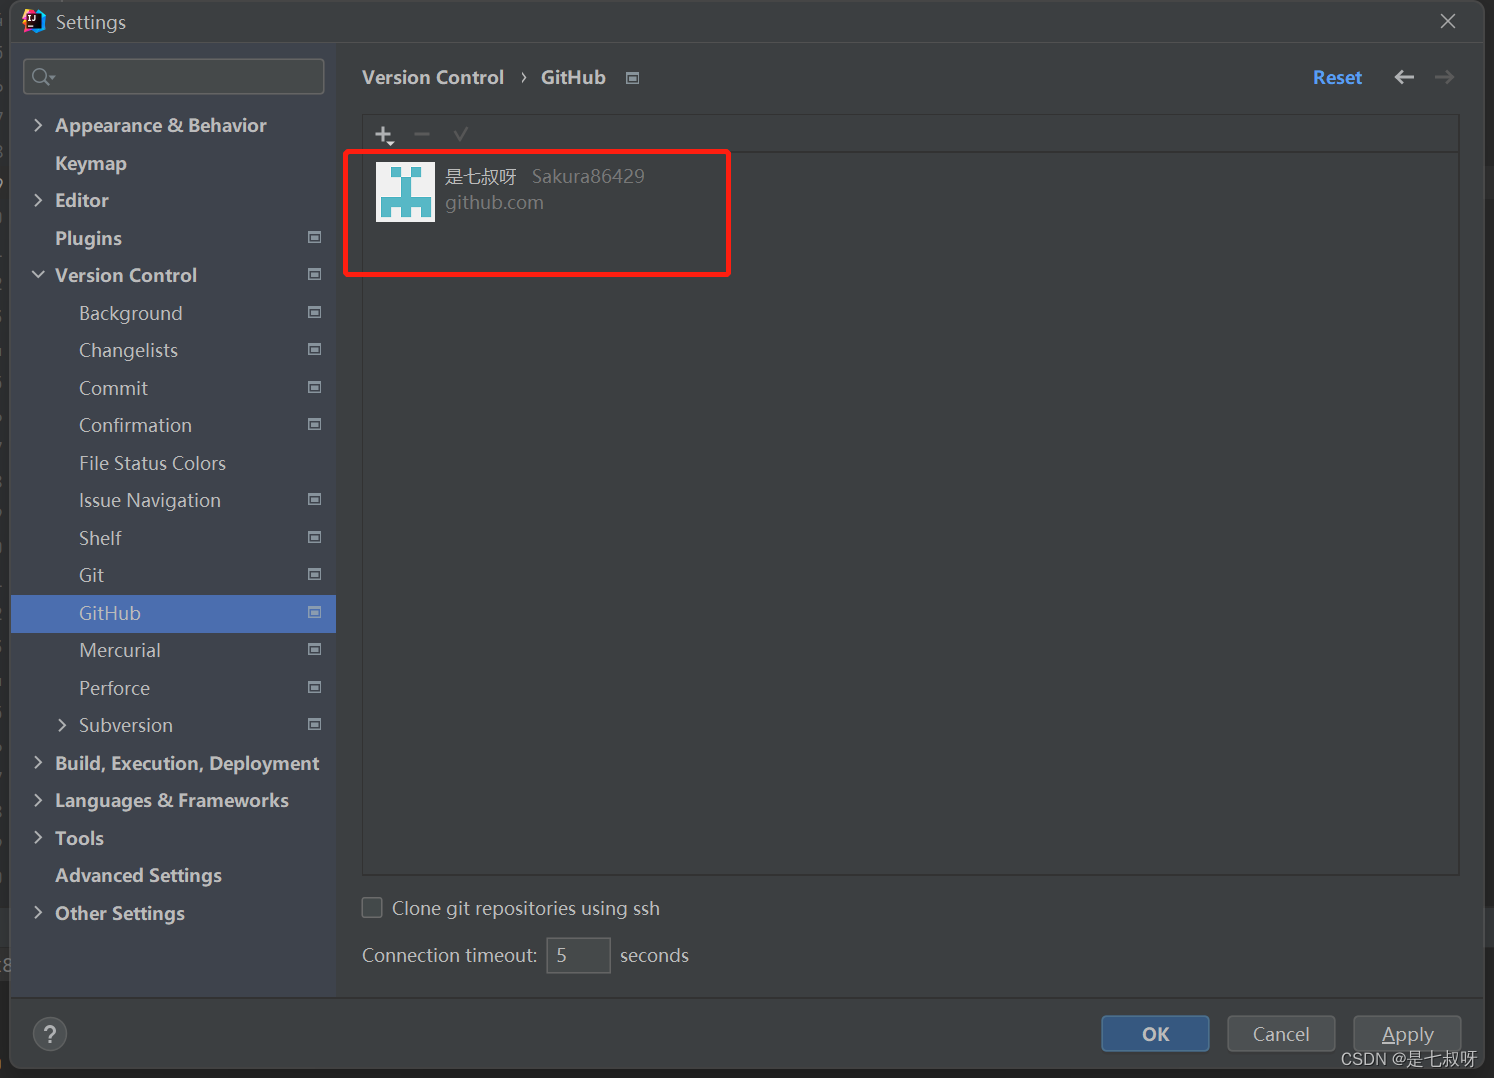Click the project settings icon on Changelists row
This screenshot has width=1494, height=1078.
pyautogui.click(x=315, y=350)
